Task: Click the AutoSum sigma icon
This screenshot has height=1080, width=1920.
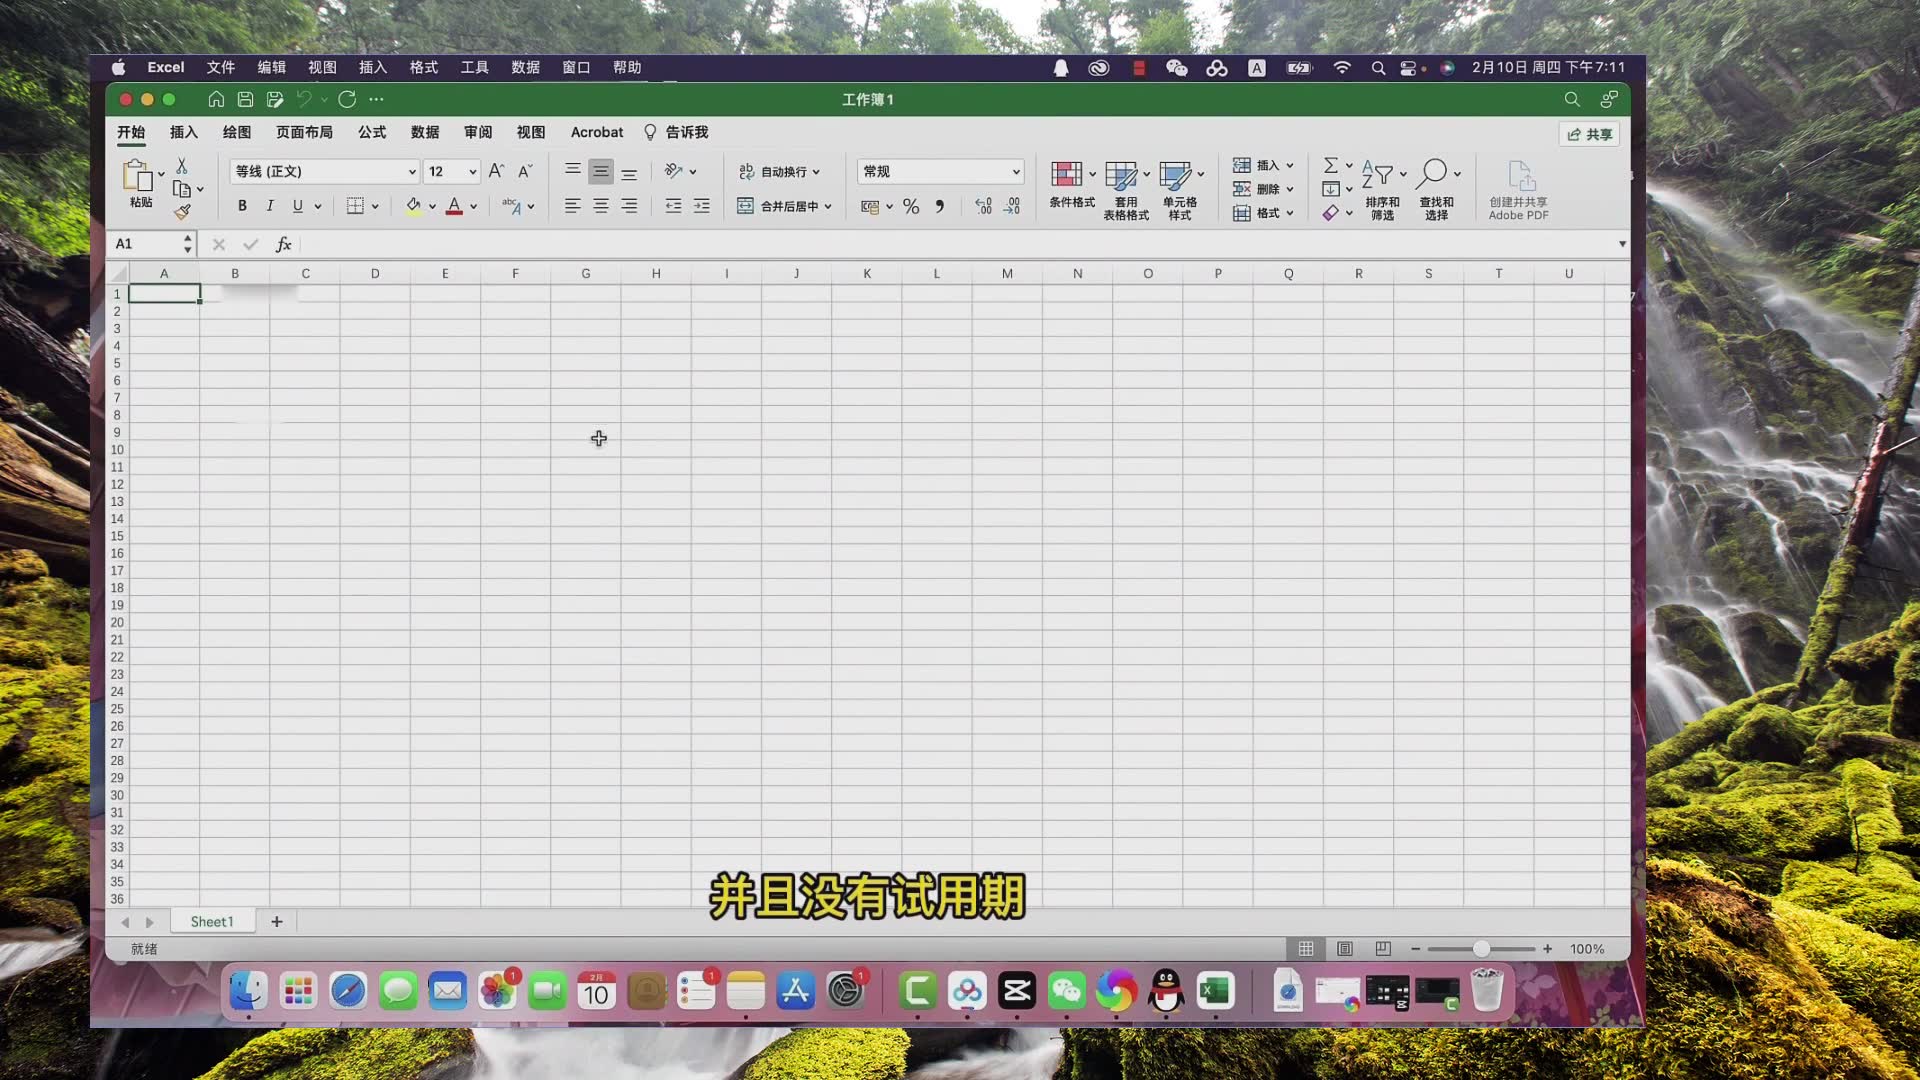Action: point(1331,165)
